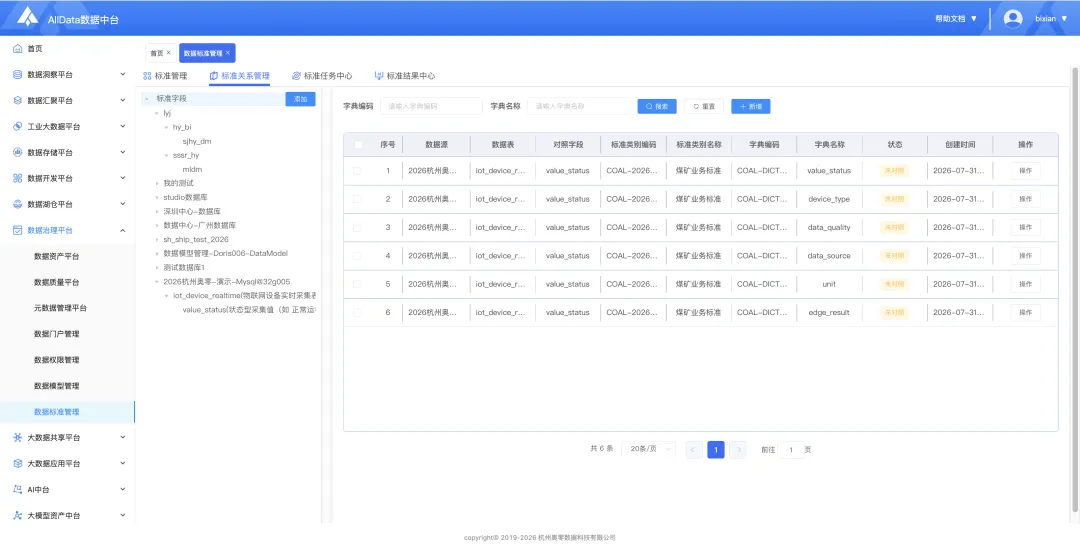
Task: Select the mldm tree item
Action: (x=192, y=169)
